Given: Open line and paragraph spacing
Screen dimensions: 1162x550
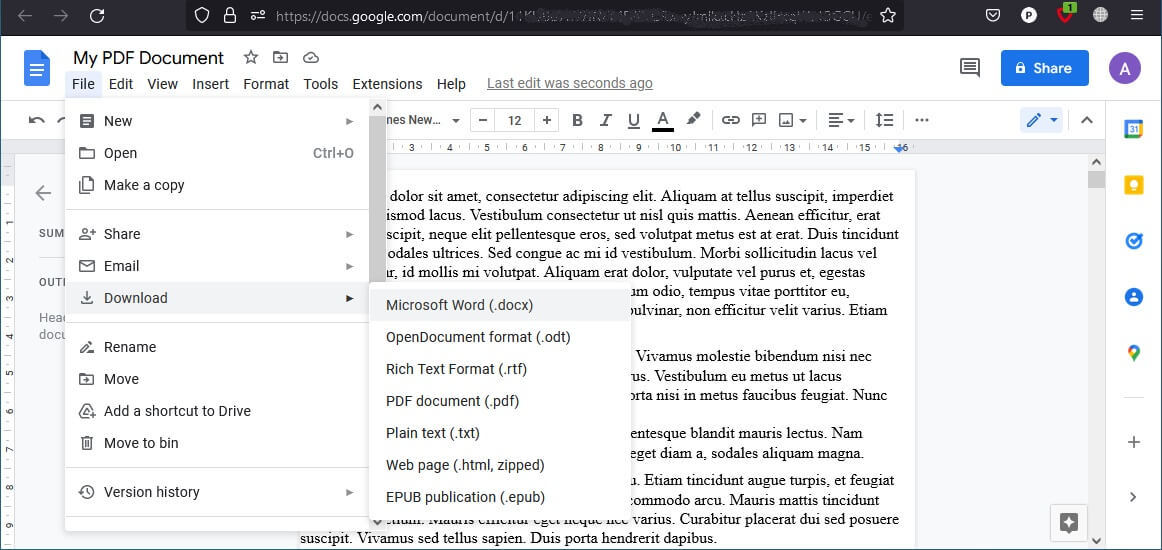Looking at the screenshot, I should pyautogui.click(x=884, y=120).
